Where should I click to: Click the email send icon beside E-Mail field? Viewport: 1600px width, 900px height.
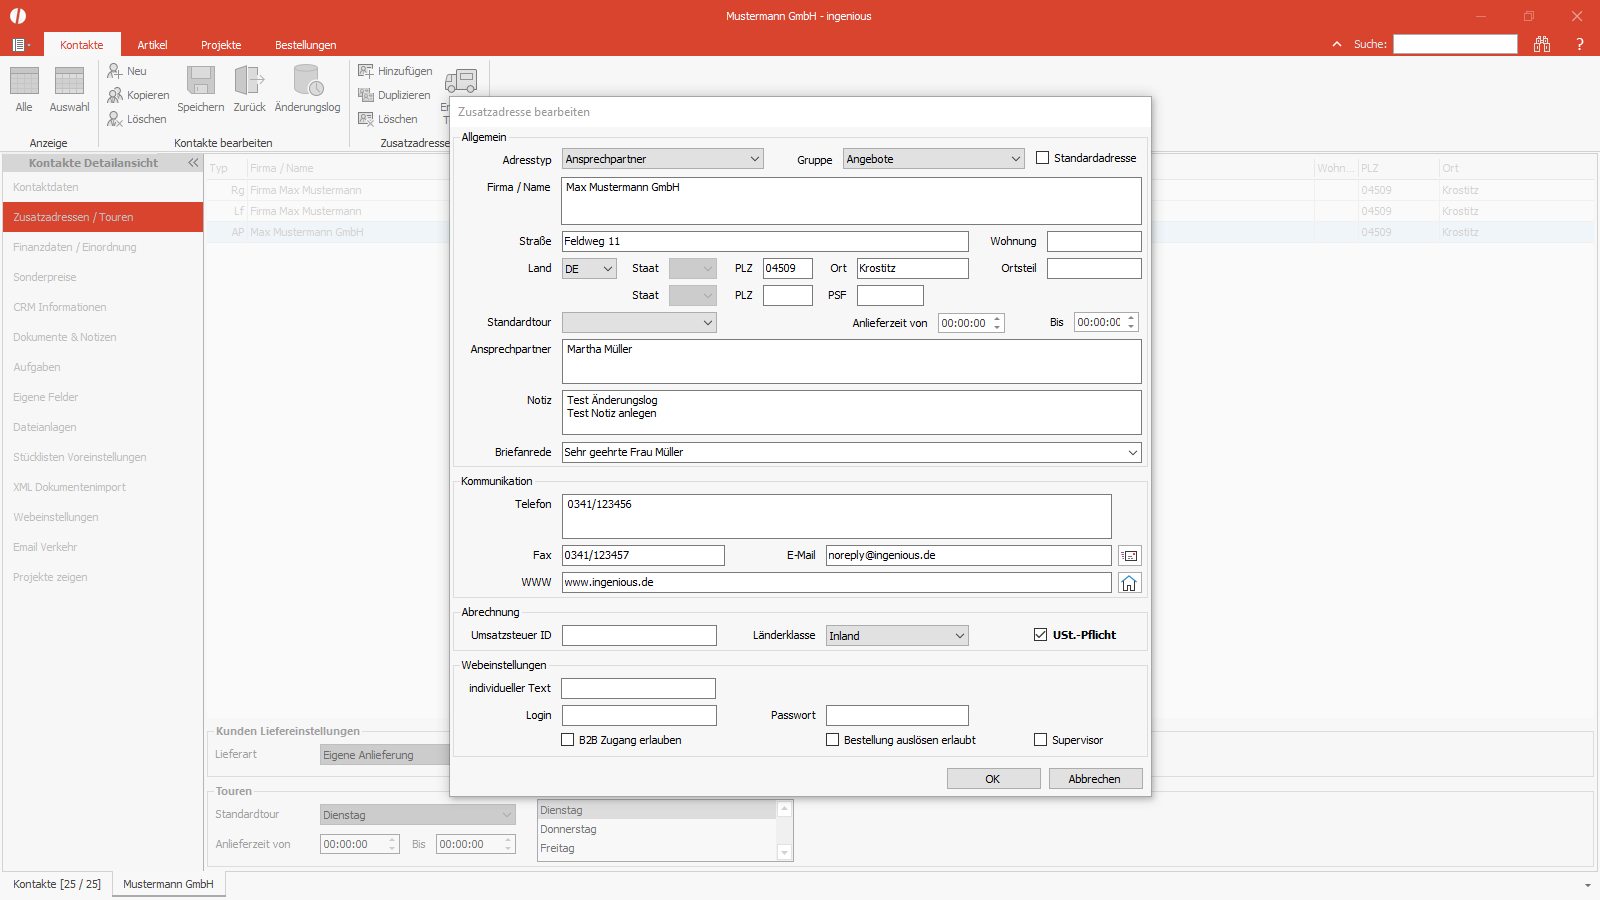pyautogui.click(x=1129, y=556)
